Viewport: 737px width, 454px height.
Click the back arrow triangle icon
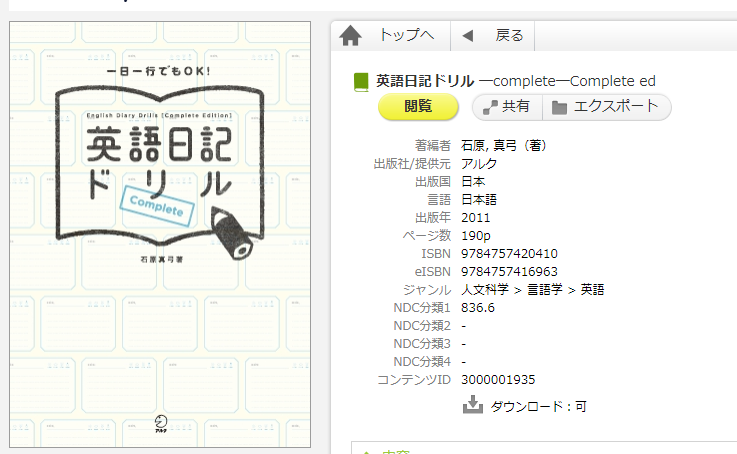[x=468, y=36]
